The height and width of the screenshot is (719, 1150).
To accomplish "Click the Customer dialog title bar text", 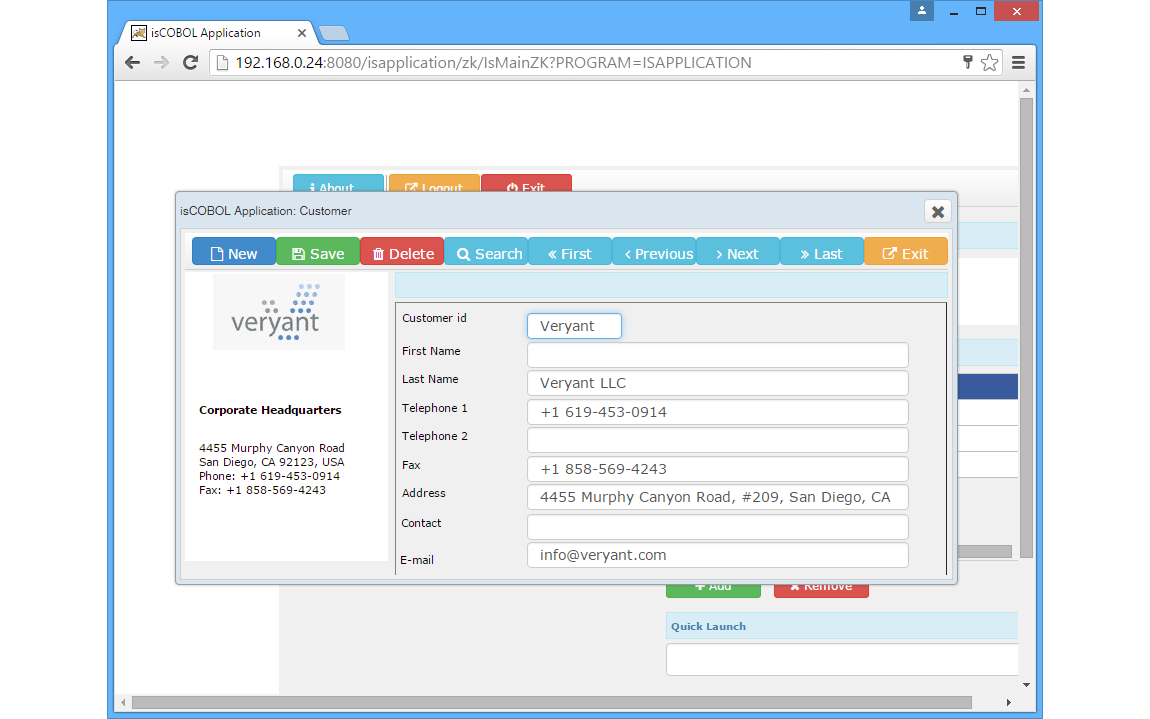I will point(265,211).
